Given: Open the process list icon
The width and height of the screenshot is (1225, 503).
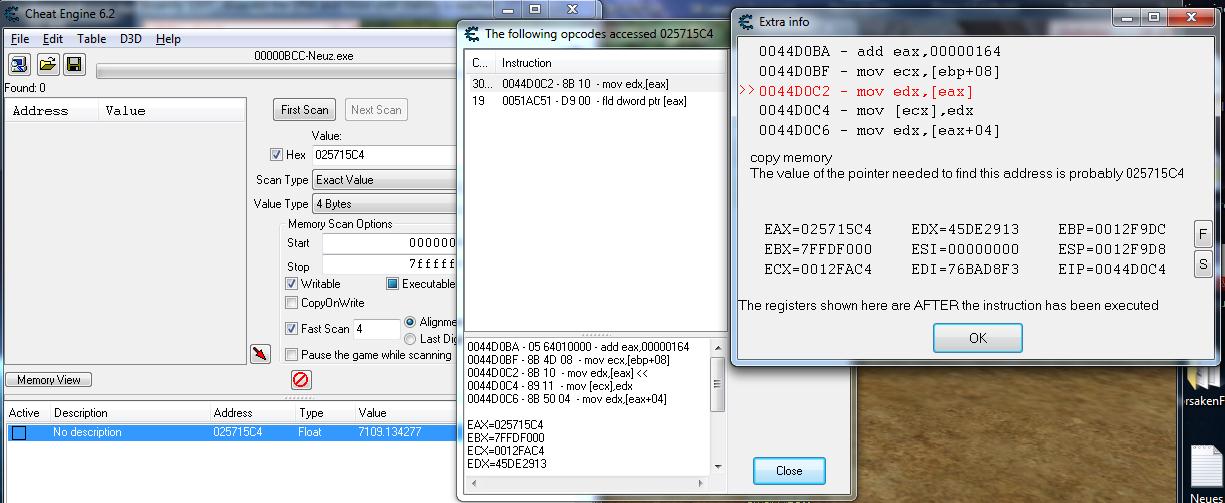Looking at the screenshot, I should click(20, 64).
